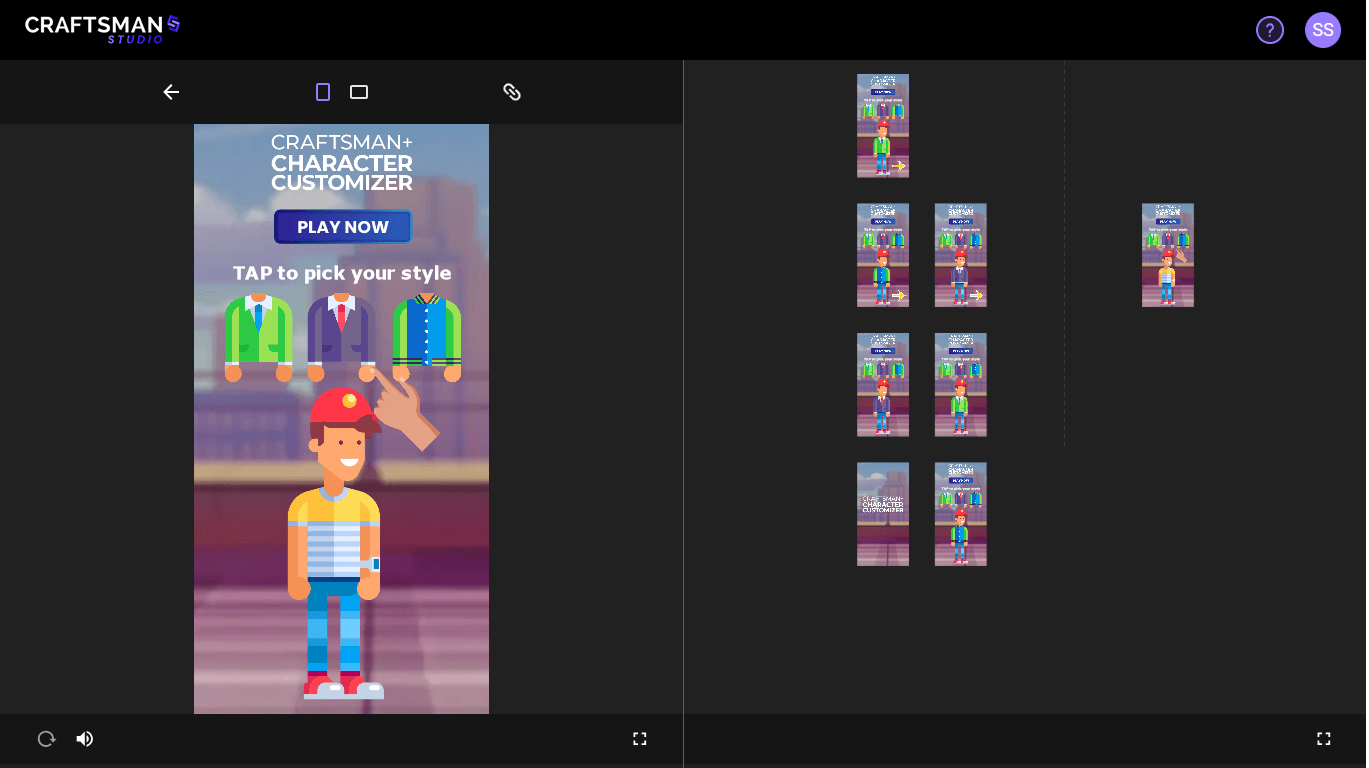Viewport: 1369px width, 768px height.
Task: Expand the ad preview pane to fullscreen
Action: click(x=640, y=739)
